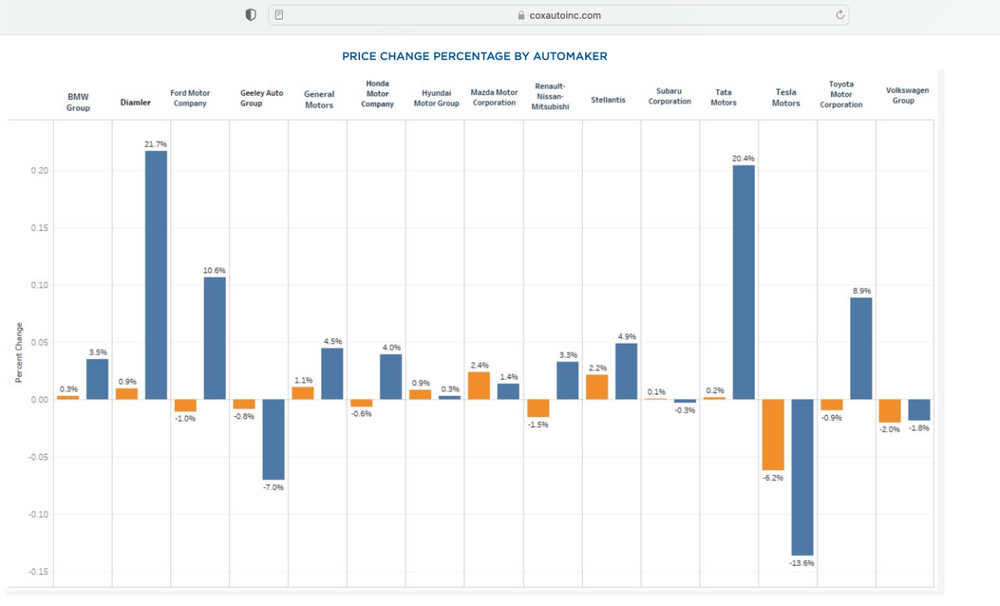Open the Reader view icon in address bar
The image size is (1000, 606).
point(279,15)
